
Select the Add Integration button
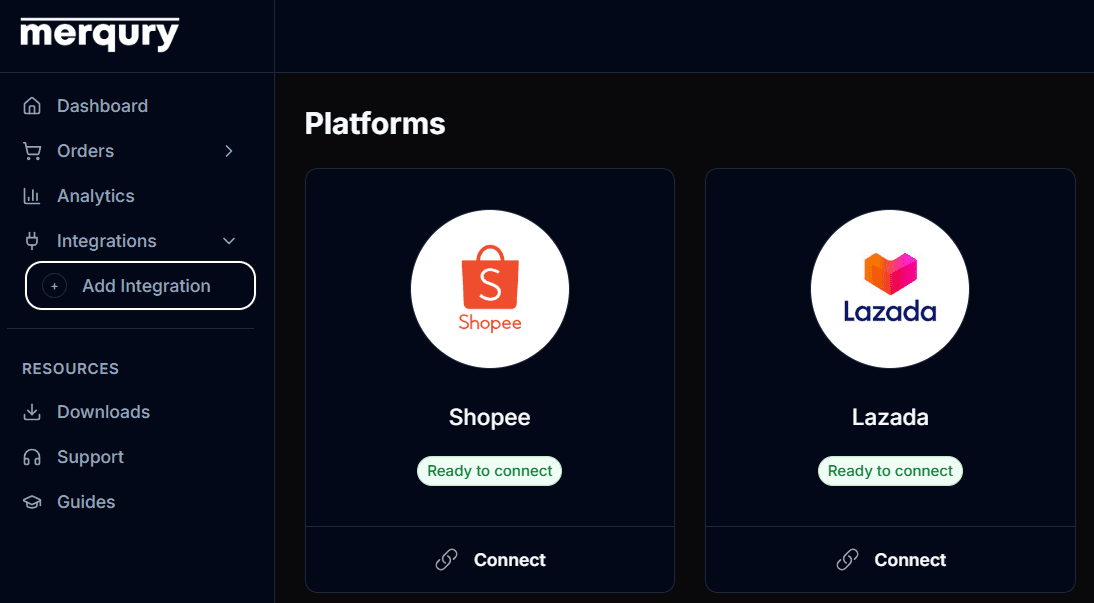click(x=140, y=285)
